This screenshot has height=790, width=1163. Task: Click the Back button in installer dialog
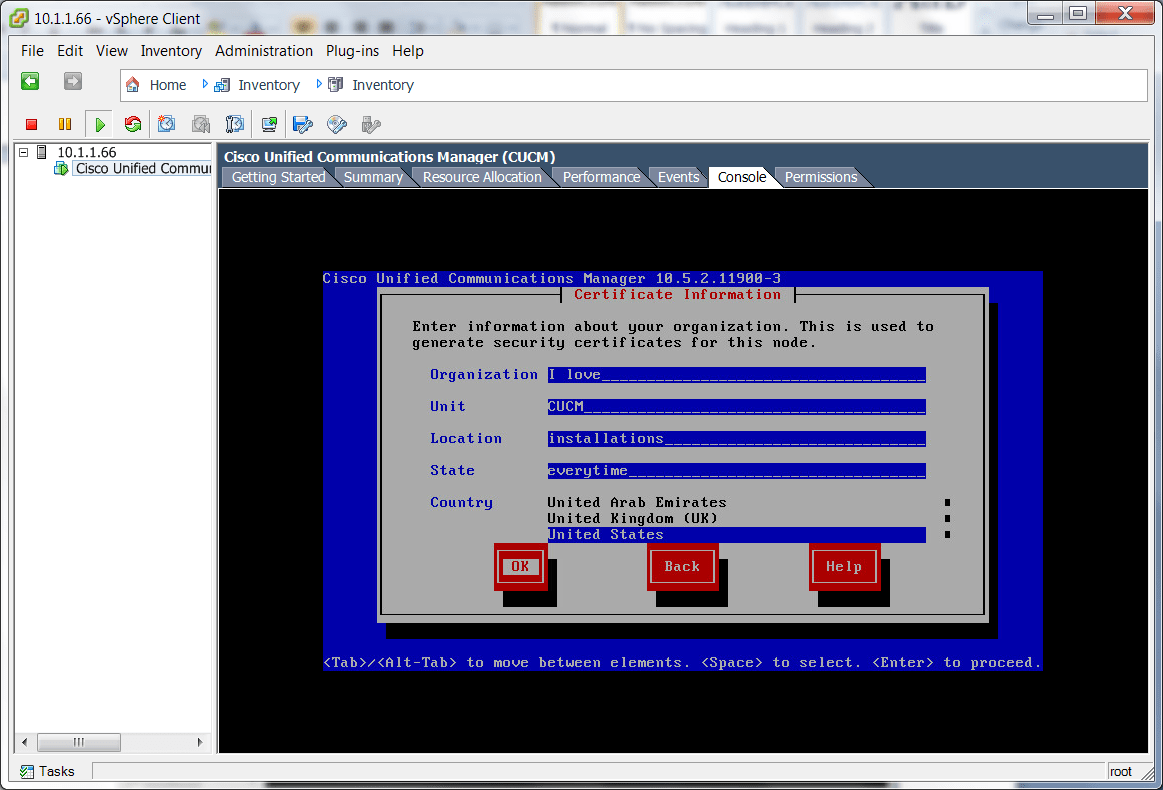click(682, 567)
